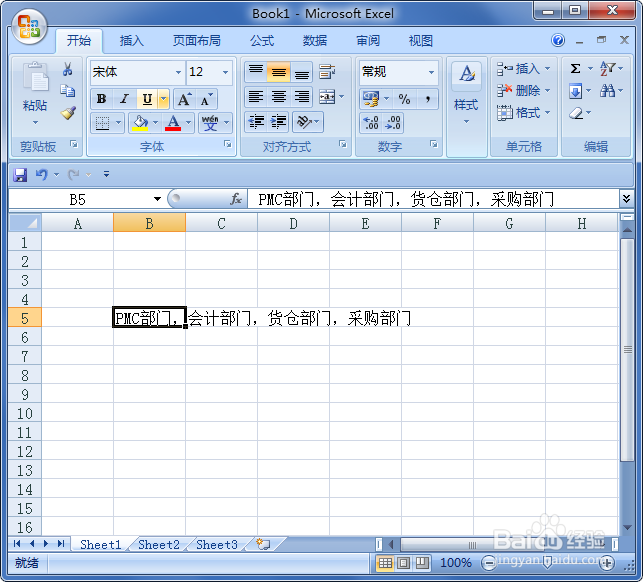Open the font size 12 dropdown
Screen dimensions: 643x582
(226, 72)
